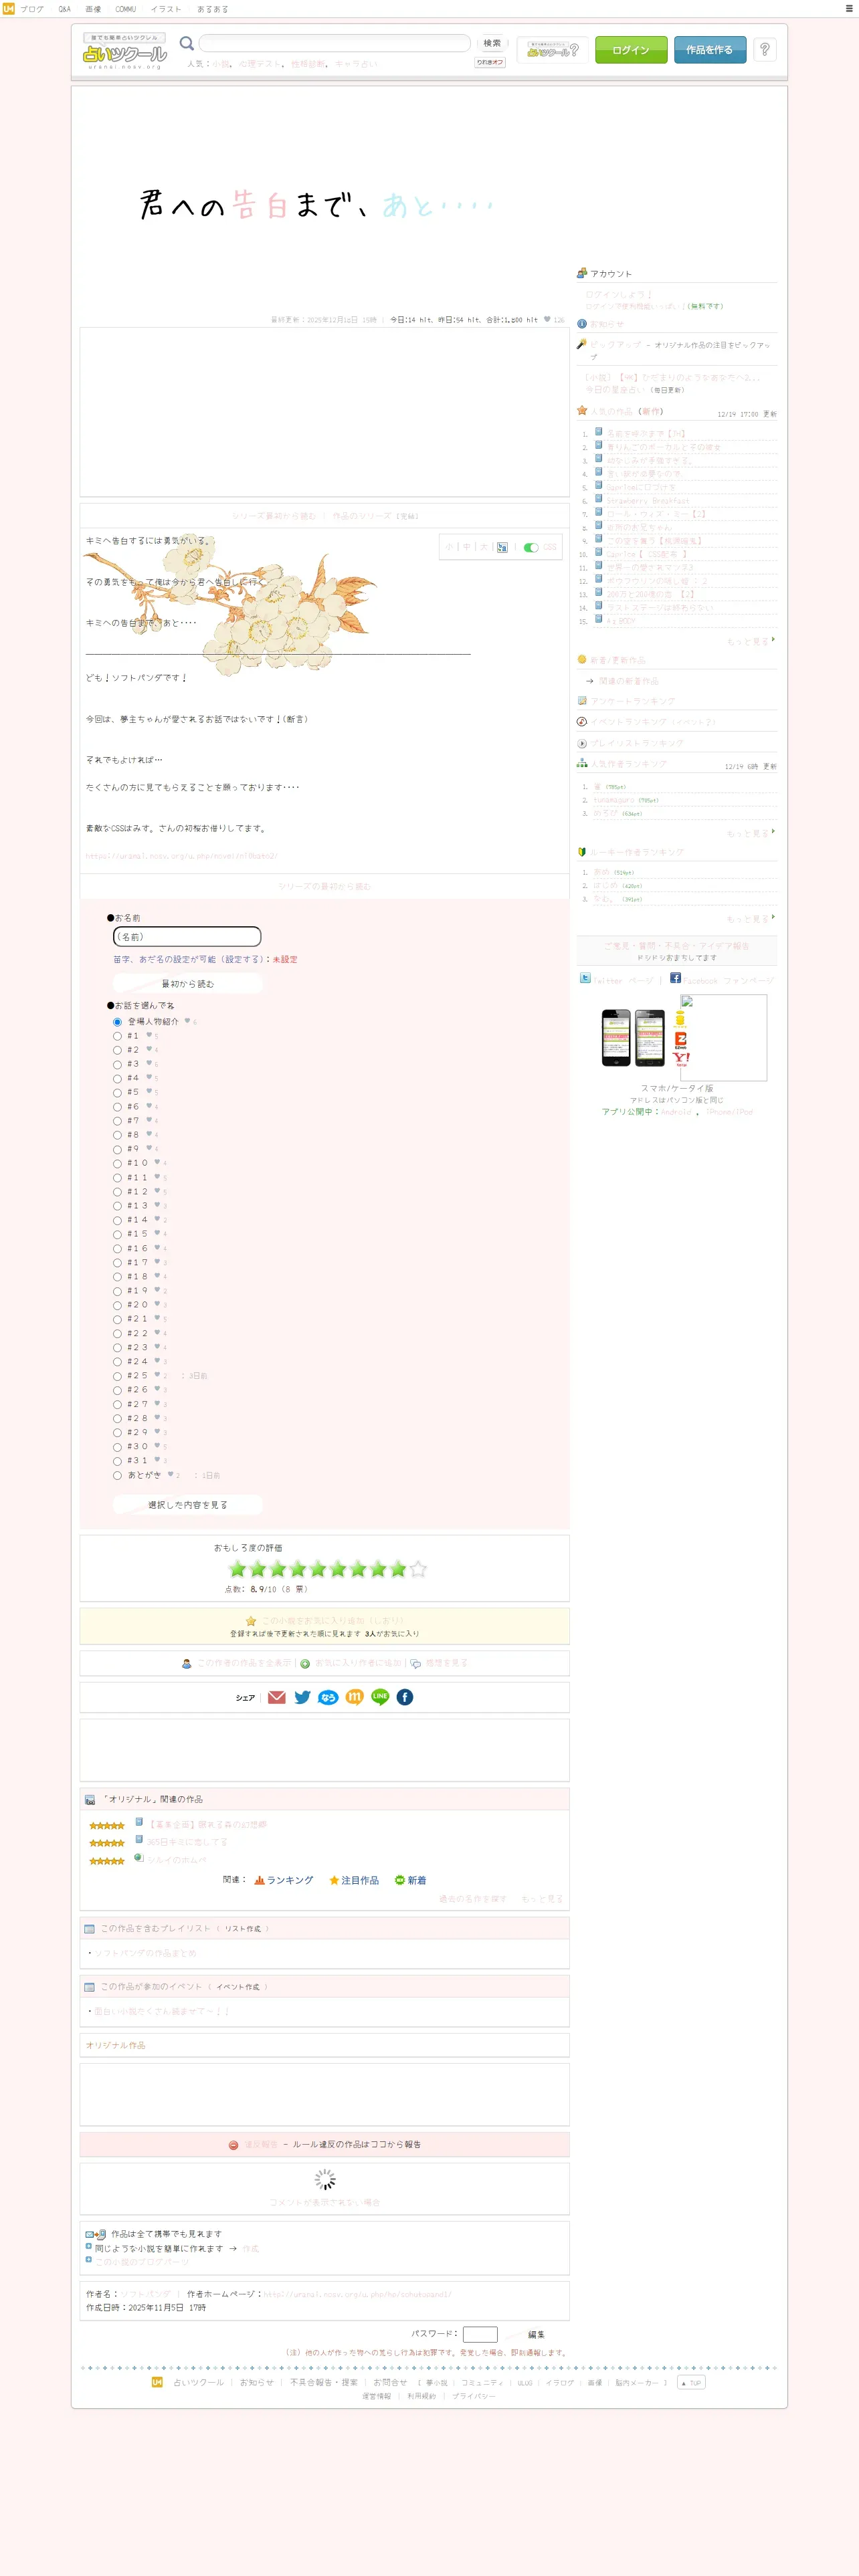Screen dimensions: 859x2576
Task: Click the 最初から読む button
Action: 188,984
